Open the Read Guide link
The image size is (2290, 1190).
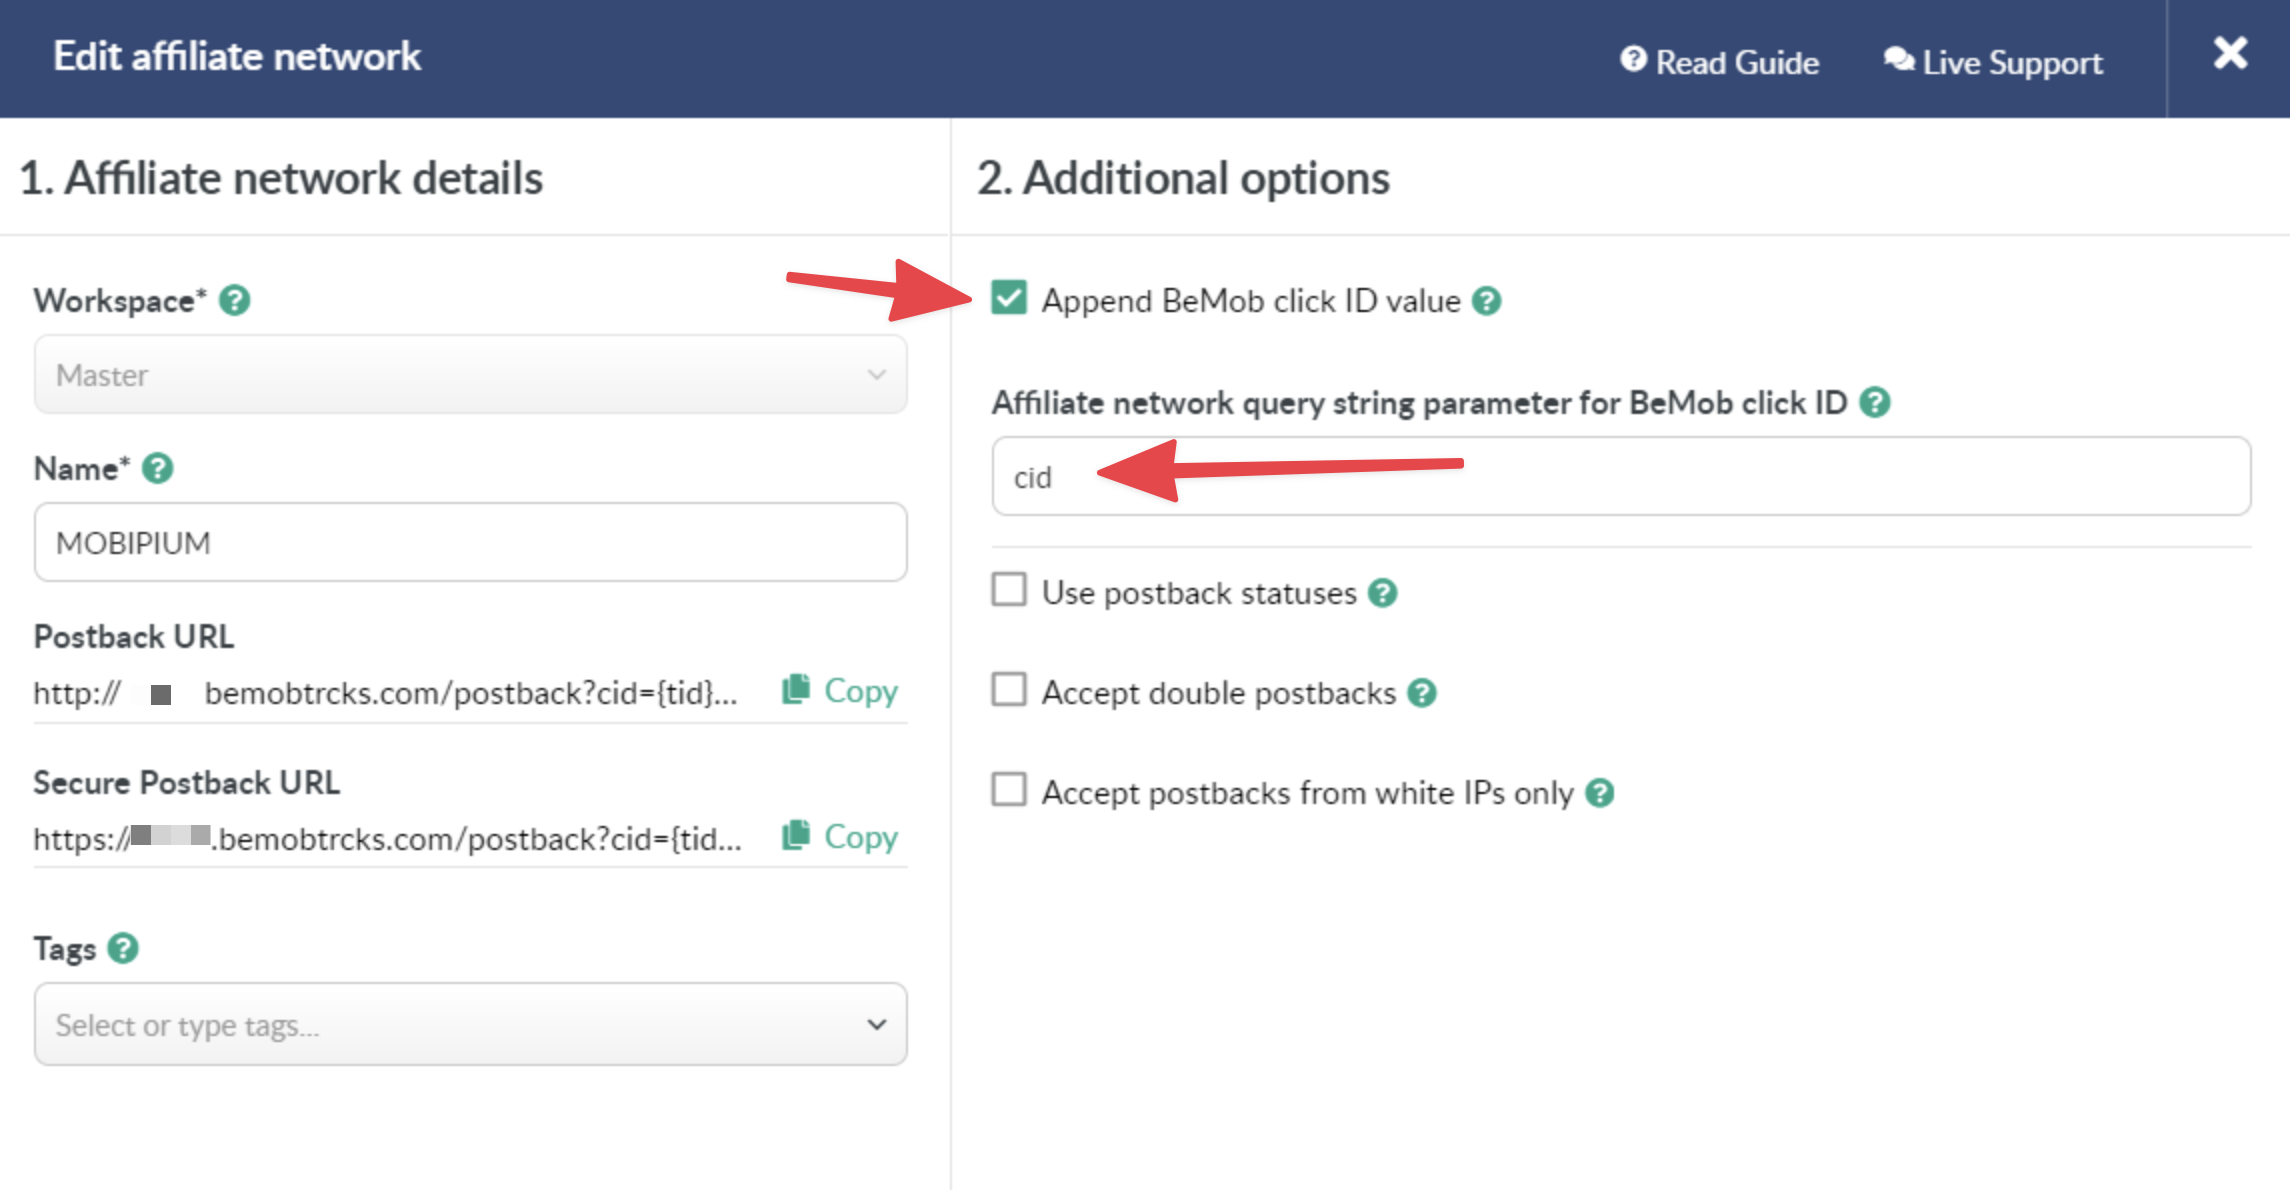(x=1720, y=62)
